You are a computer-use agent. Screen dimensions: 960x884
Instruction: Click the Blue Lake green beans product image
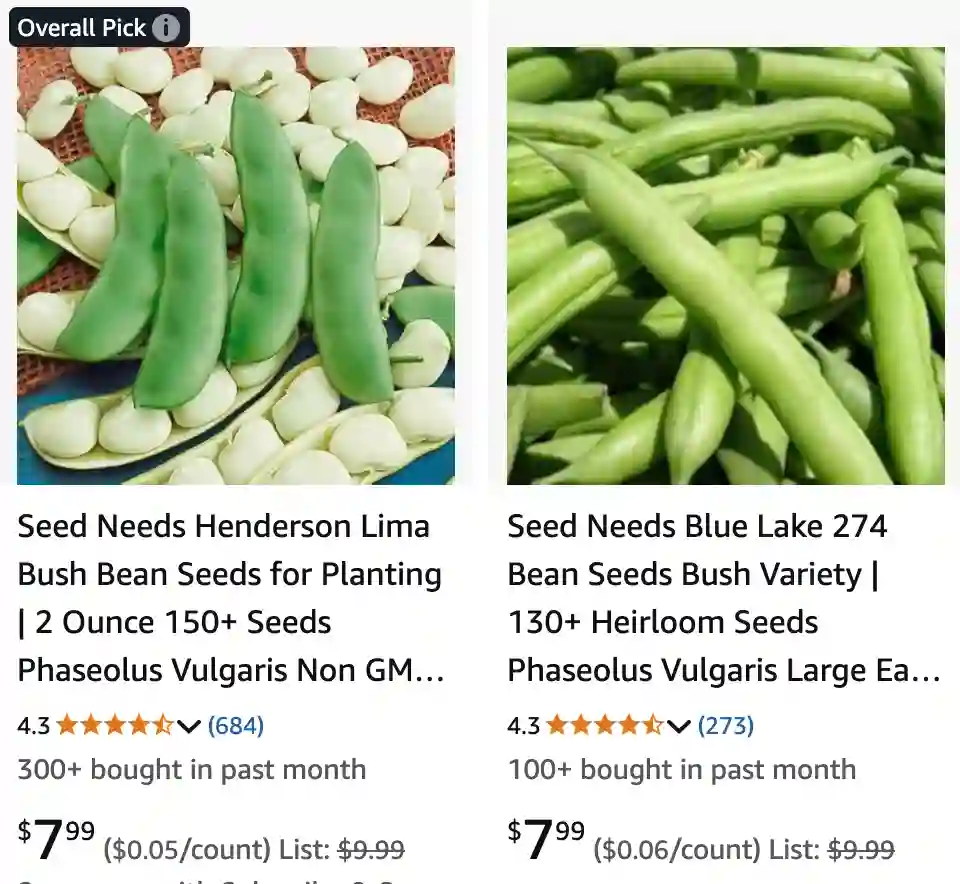pyautogui.click(x=726, y=265)
